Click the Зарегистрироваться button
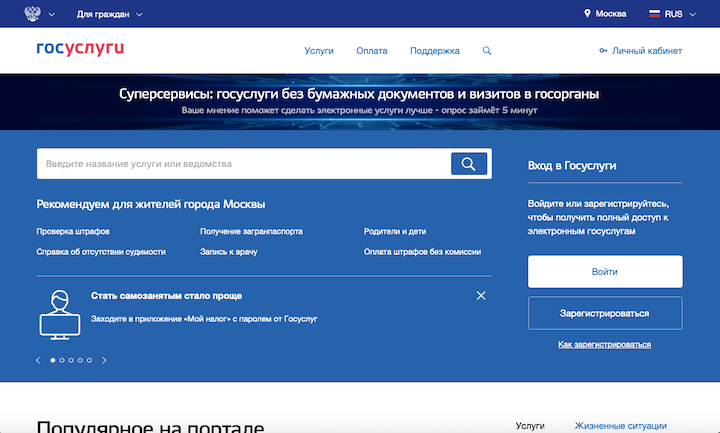Viewport: 720px width, 433px height. coord(605,313)
